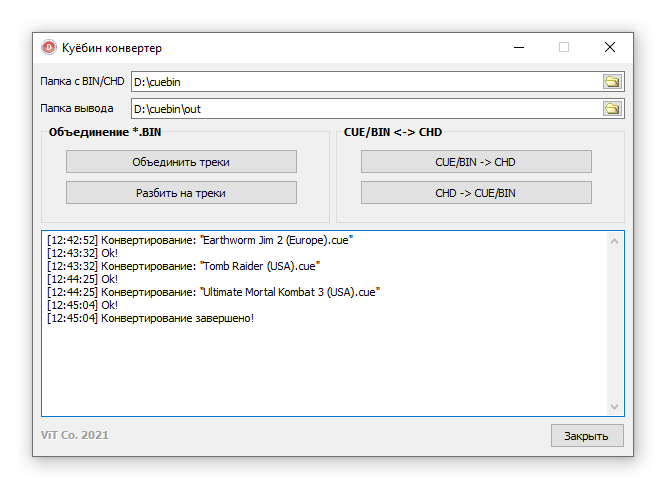Close the app with Закрыть button
This screenshot has width=666, height=489.
coord(587,435)
